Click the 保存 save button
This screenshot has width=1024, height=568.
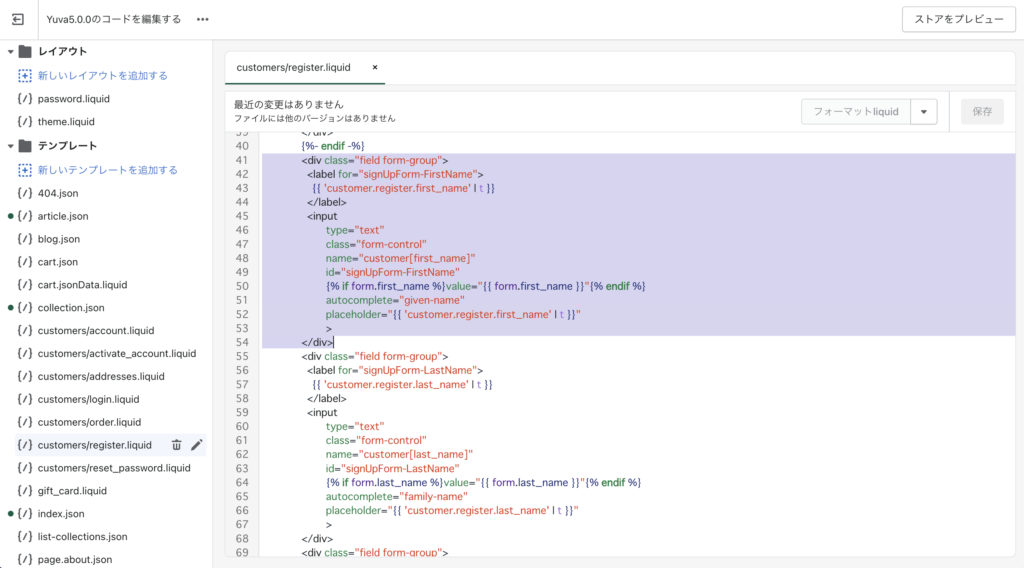pyautogui.click(x=982, y=112)
